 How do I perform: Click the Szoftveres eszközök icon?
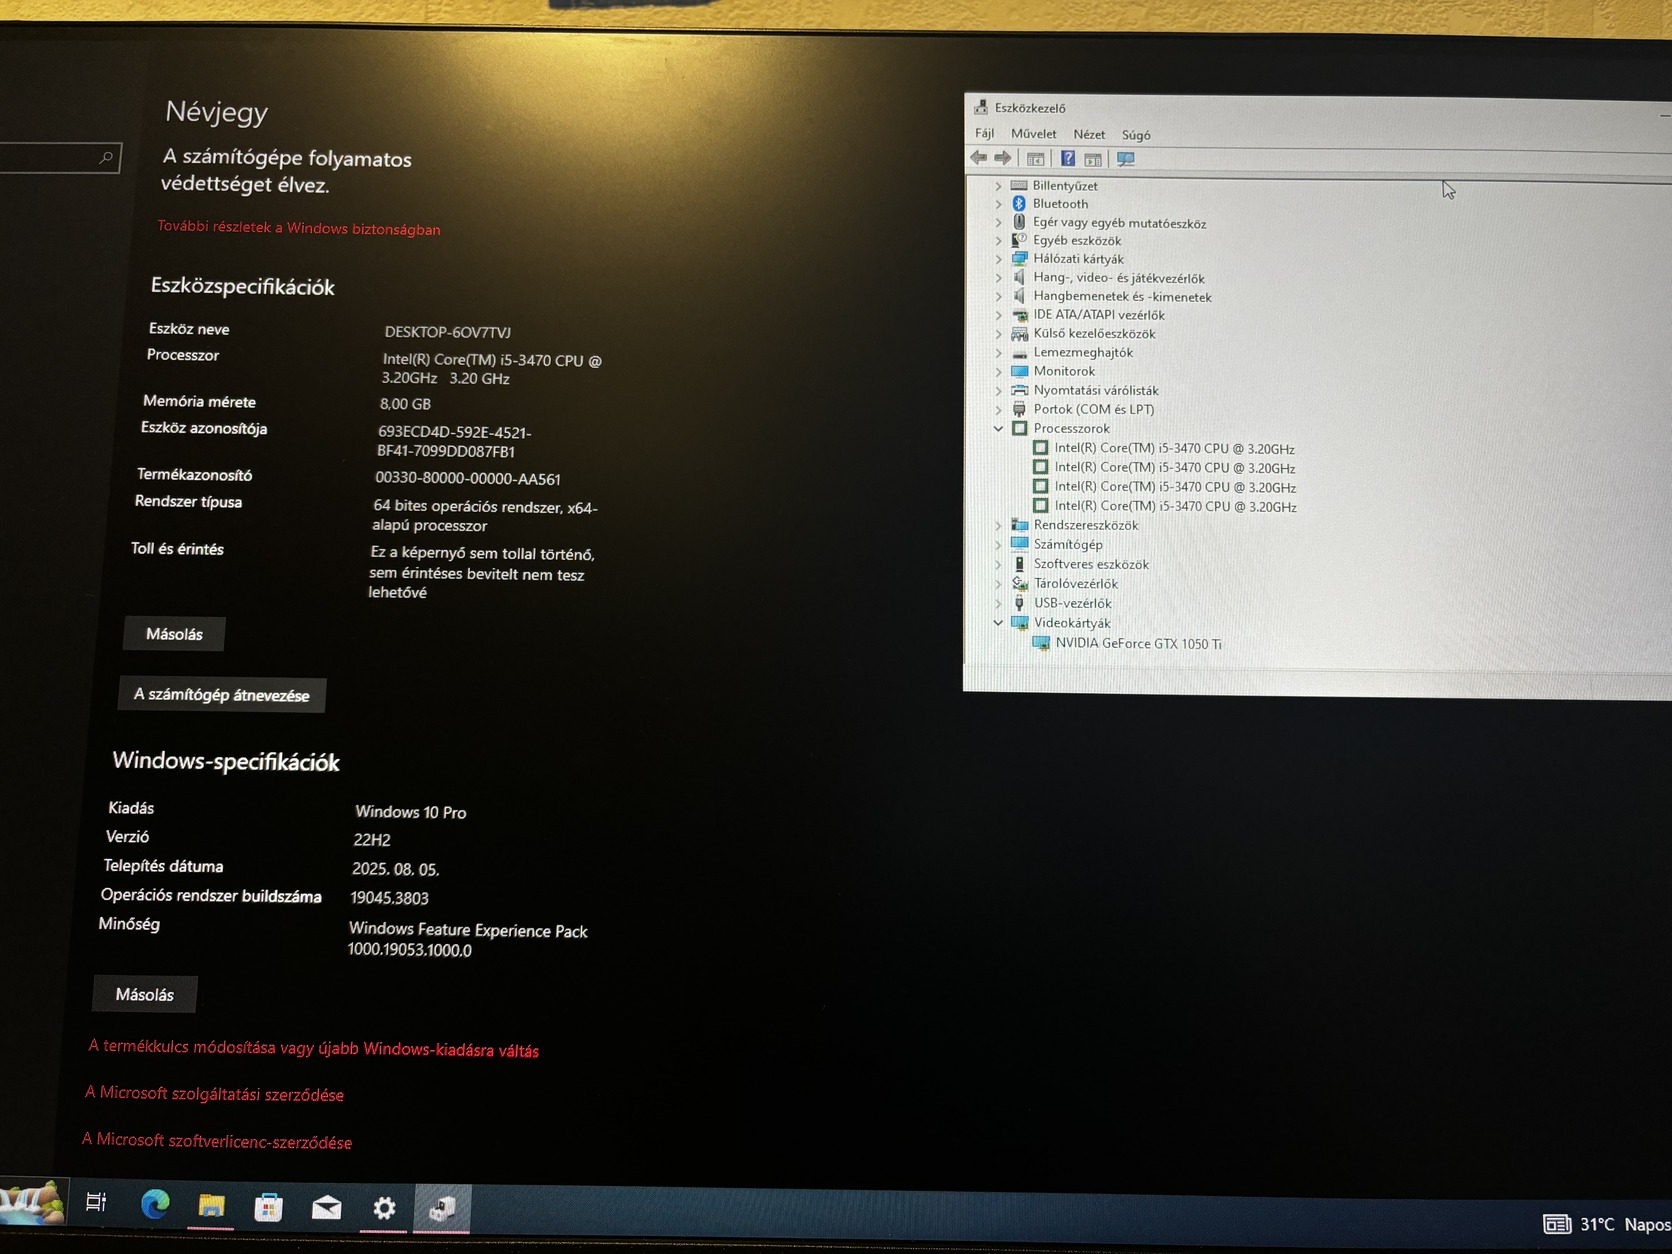pos(1020,564)
